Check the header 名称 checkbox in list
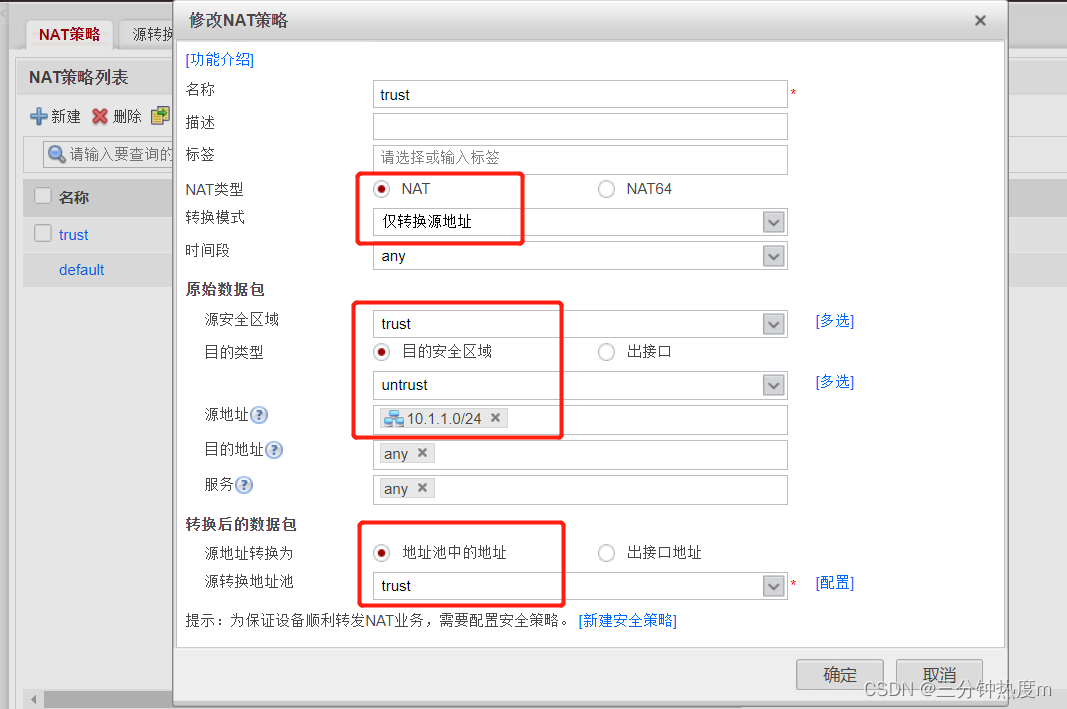Viewport: 1067px width, 709px height. [x=43, y=196]
